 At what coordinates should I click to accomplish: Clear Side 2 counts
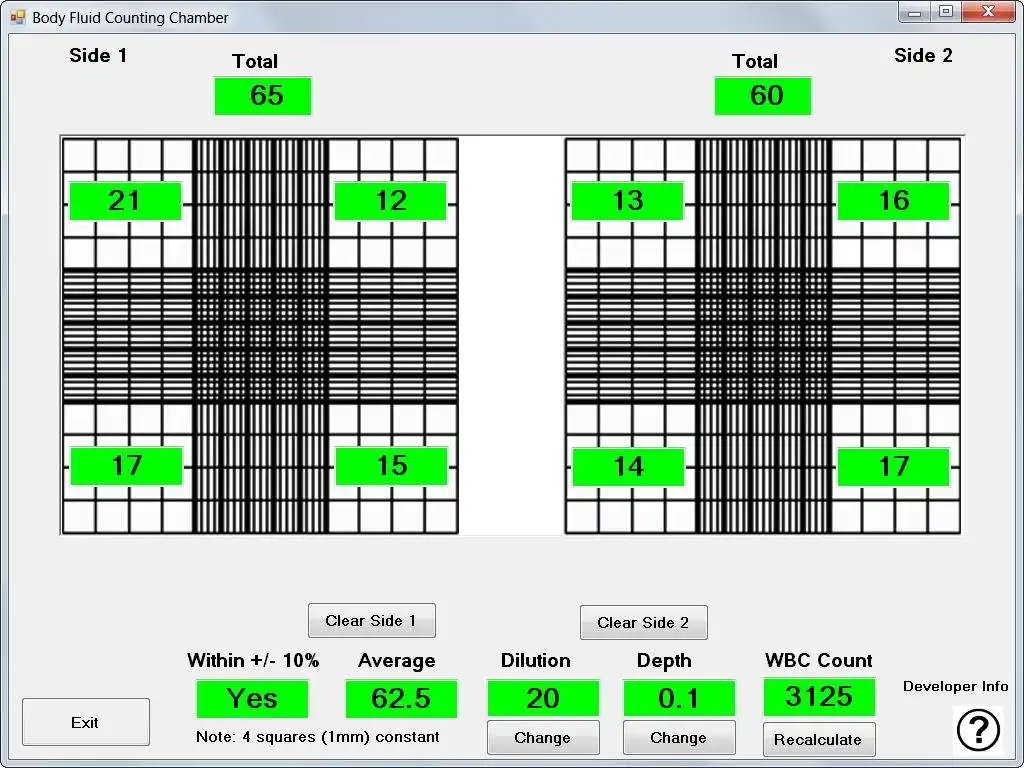(x=643, y=622)
